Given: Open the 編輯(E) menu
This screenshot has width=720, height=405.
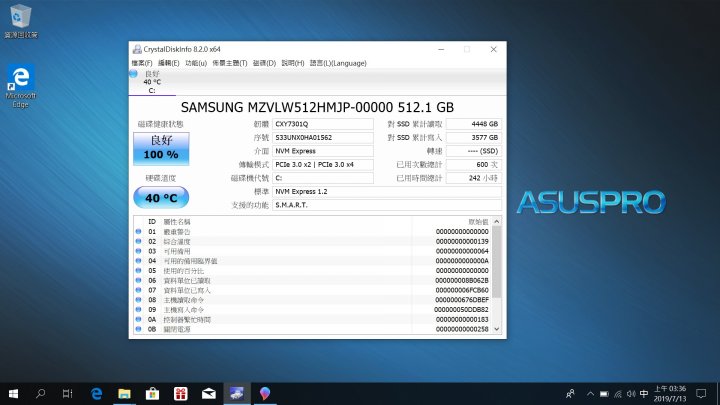Looking at the screenshot, I should point(169,63).
